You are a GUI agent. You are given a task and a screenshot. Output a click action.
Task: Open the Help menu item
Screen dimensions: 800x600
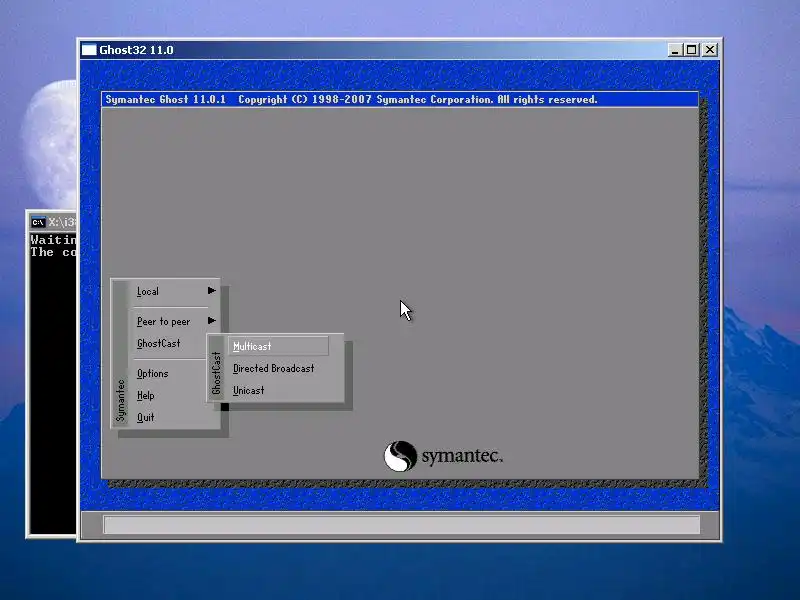tap(145, 395)
